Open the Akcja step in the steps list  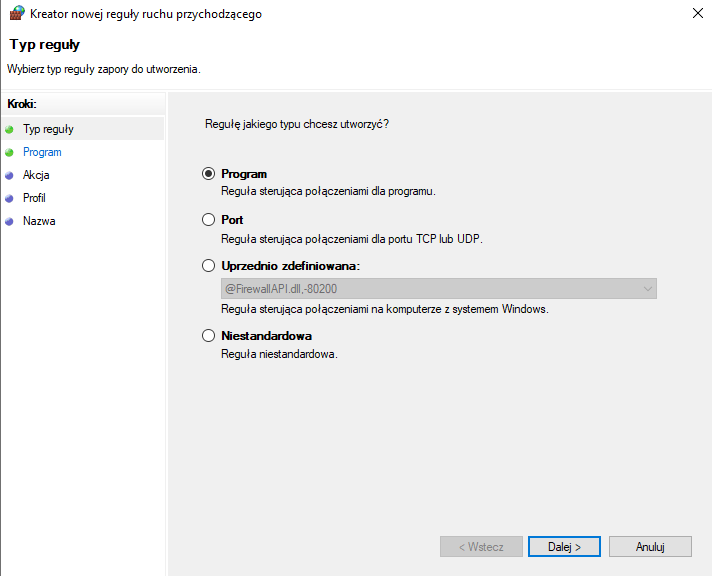click(x=36, y=175)
